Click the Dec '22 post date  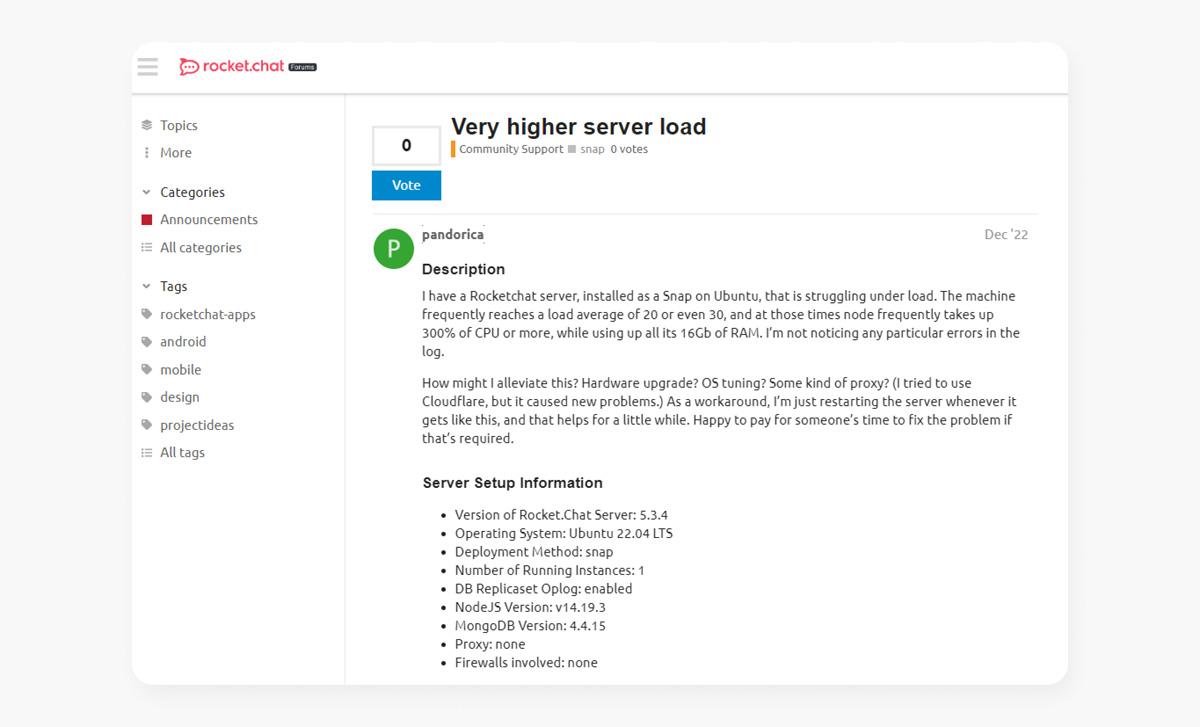pyautogui.click(x=1006, y=234)
